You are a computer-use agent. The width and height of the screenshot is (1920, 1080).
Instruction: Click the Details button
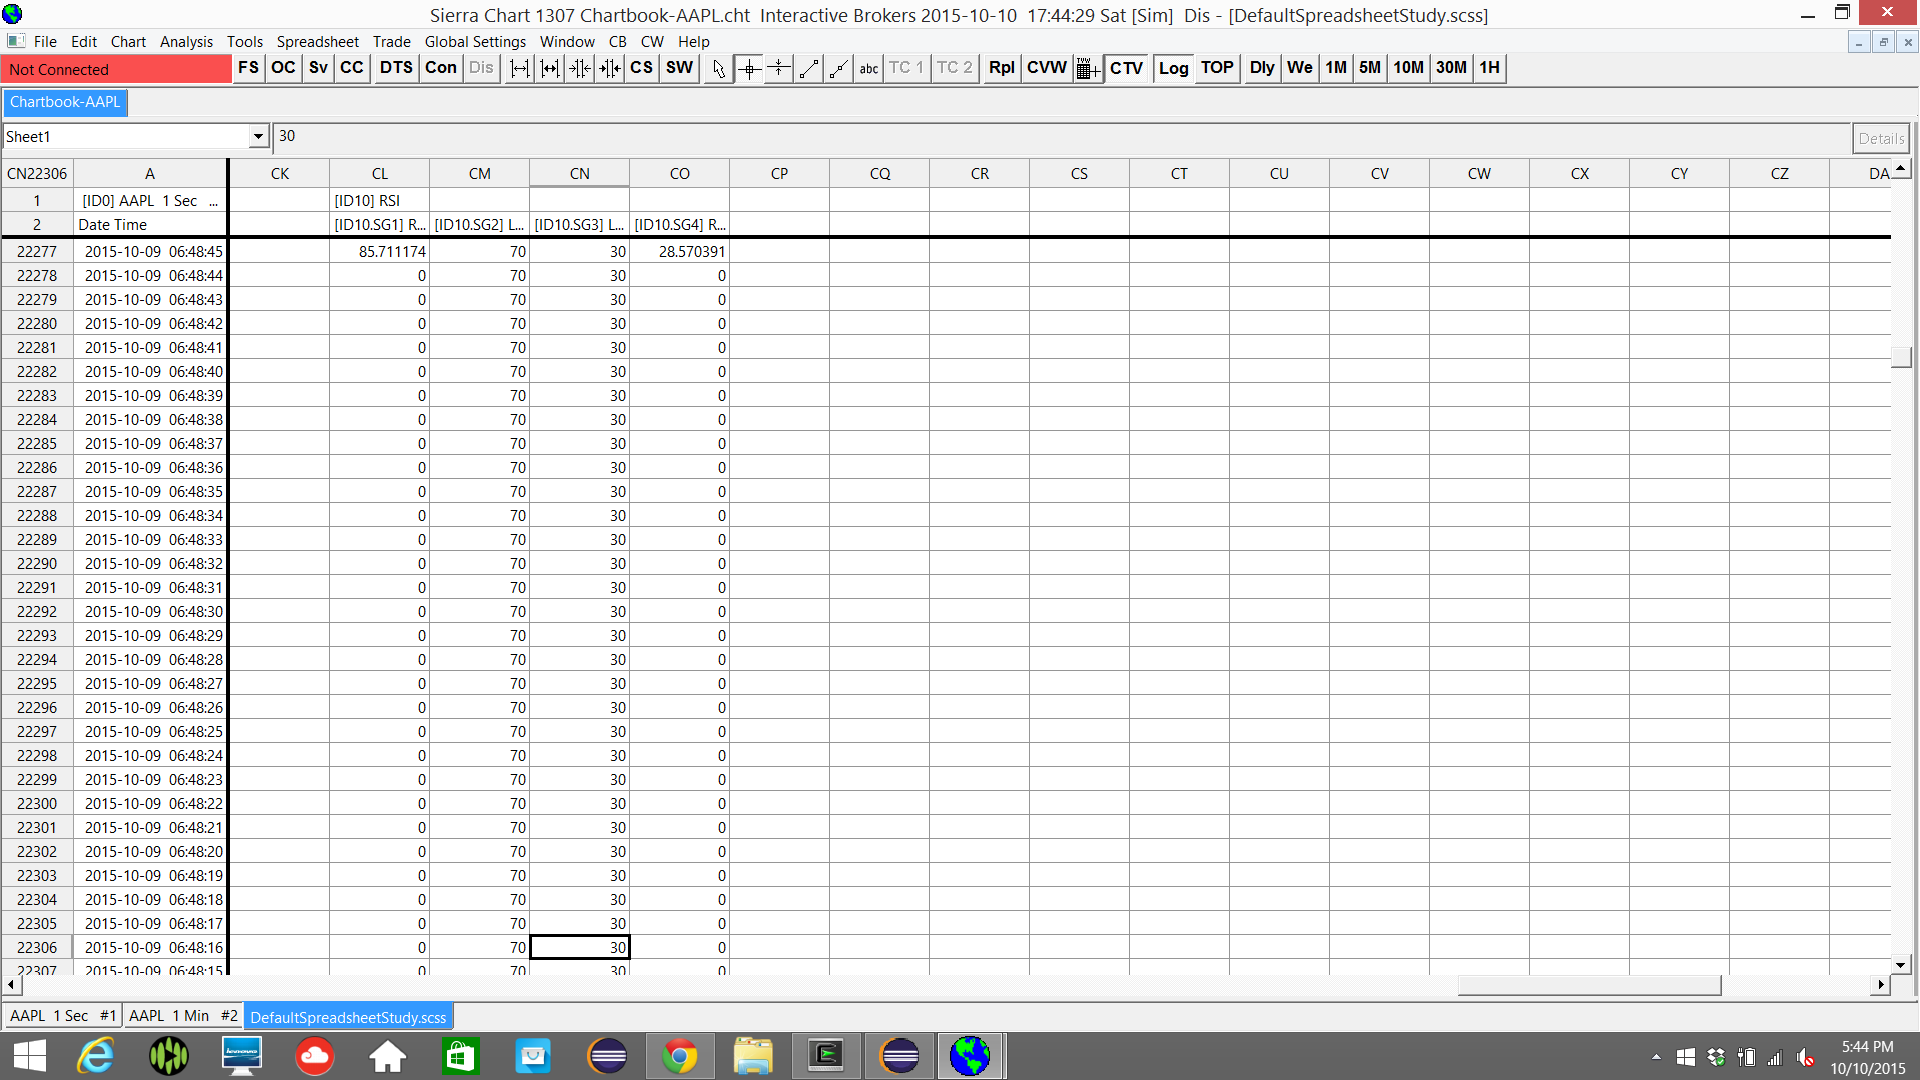tap(1880, 138)
